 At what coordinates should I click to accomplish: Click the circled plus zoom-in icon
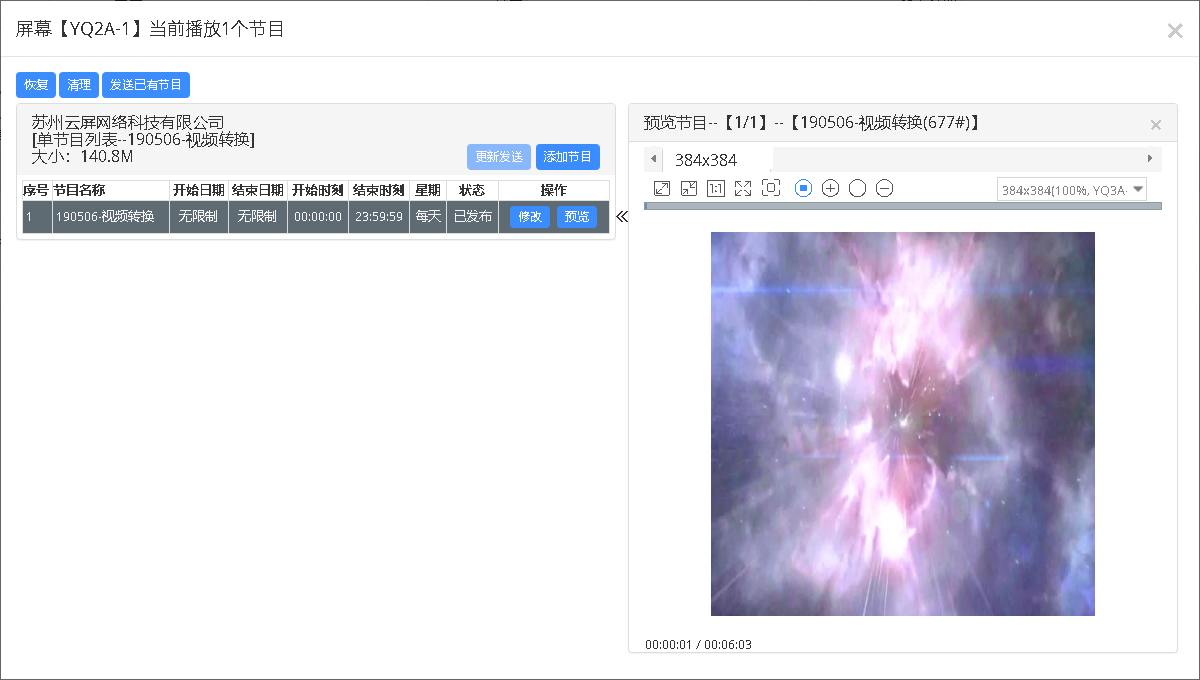tap(830, 188)
